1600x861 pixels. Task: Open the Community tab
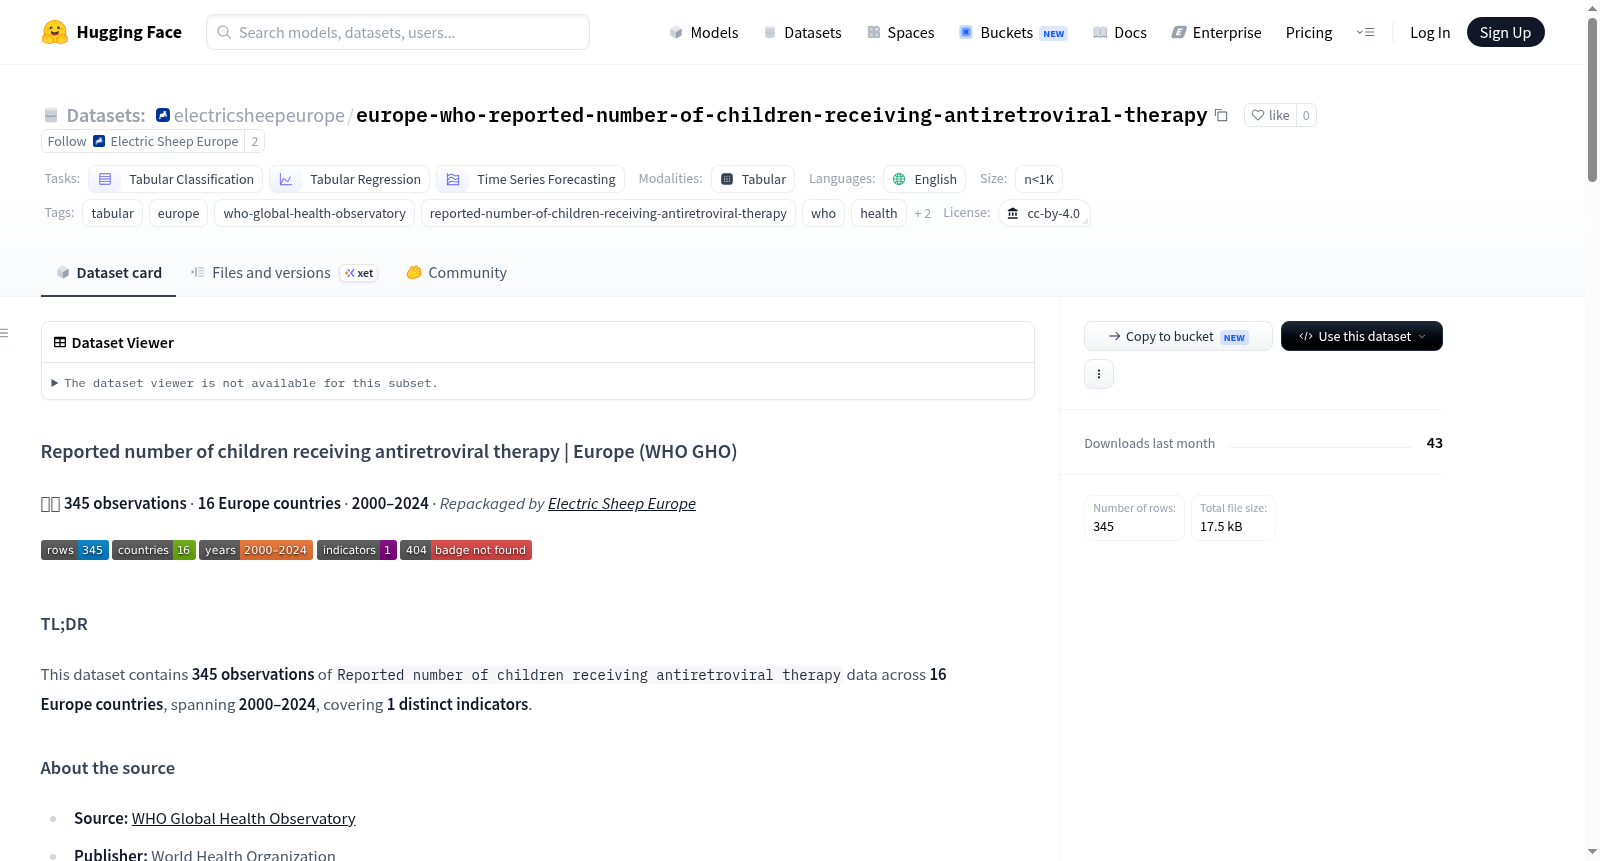tap(456, 273)
